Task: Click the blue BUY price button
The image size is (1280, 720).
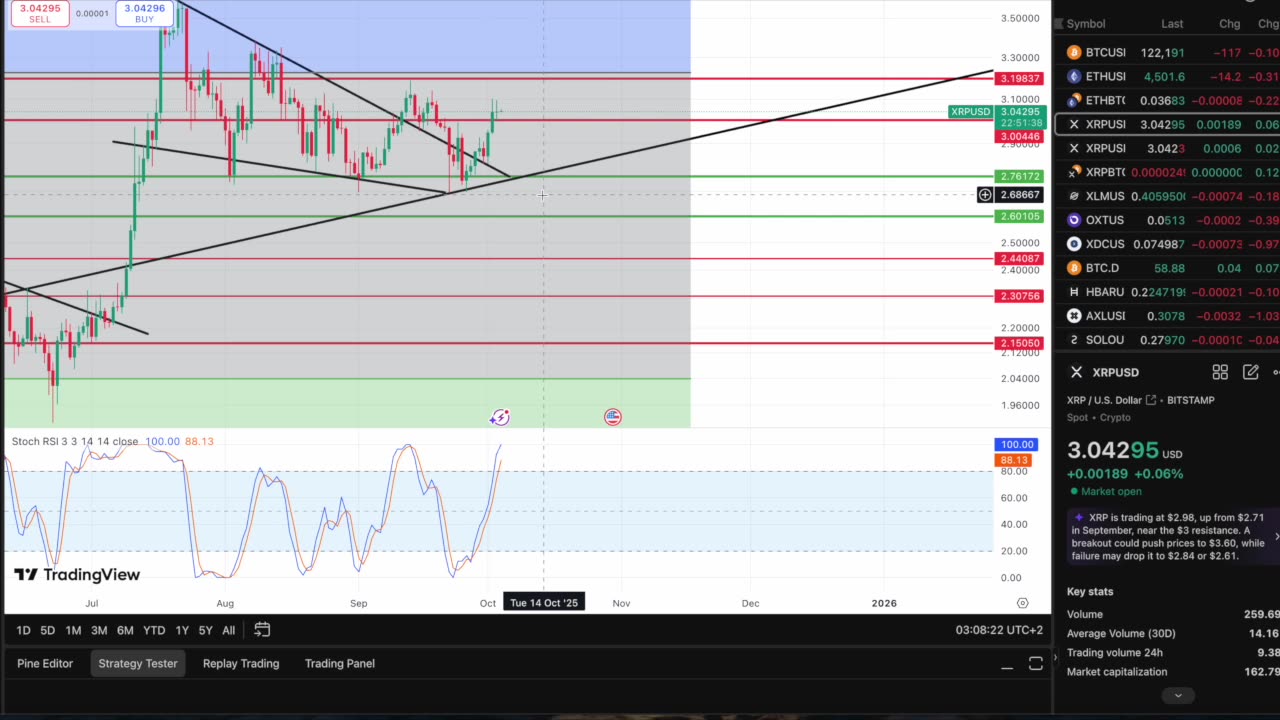Action: pos(145,13)
